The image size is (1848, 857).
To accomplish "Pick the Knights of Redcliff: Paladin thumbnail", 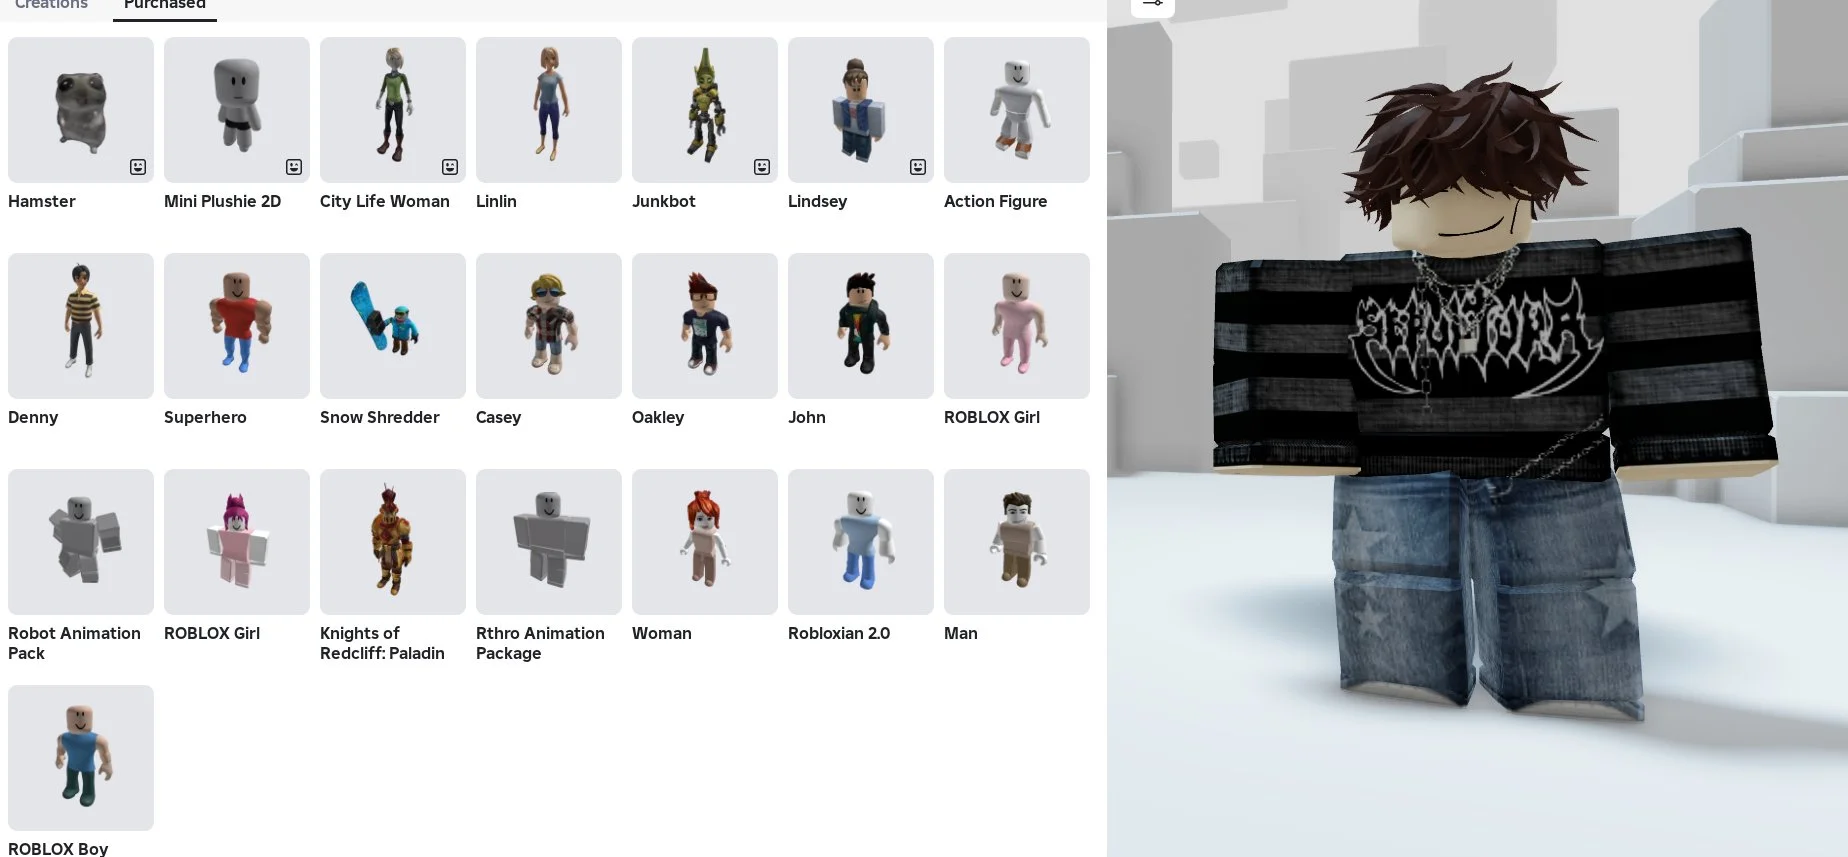I will [392, 542].
